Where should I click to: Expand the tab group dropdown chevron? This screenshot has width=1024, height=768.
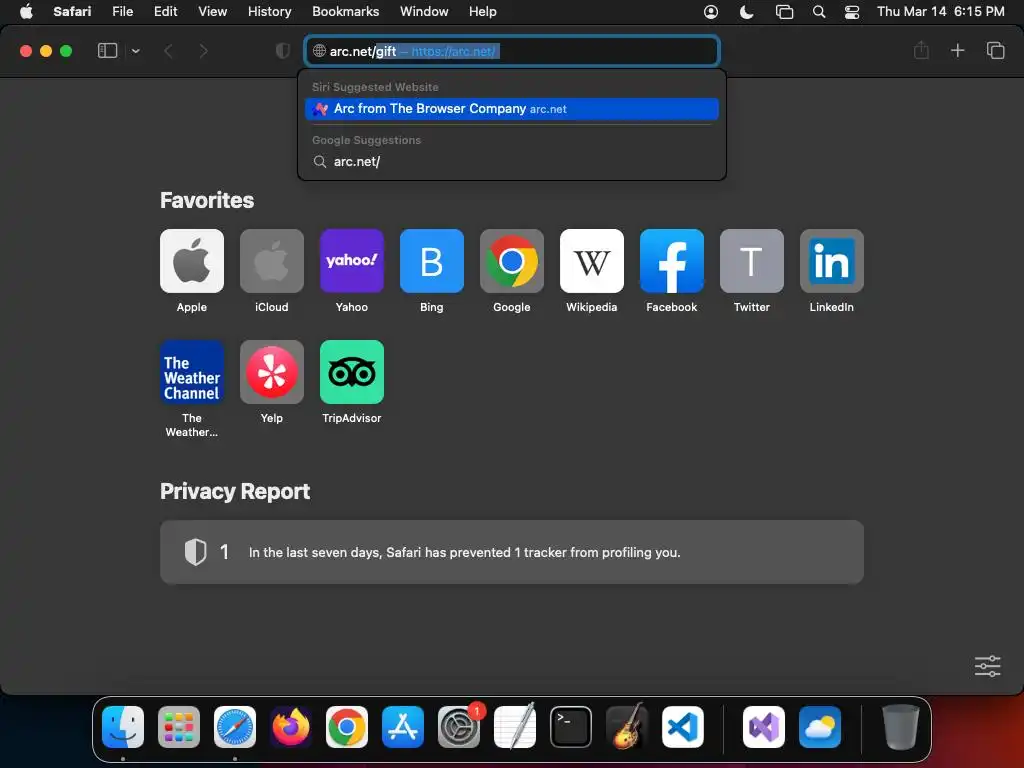click(135, 51)
